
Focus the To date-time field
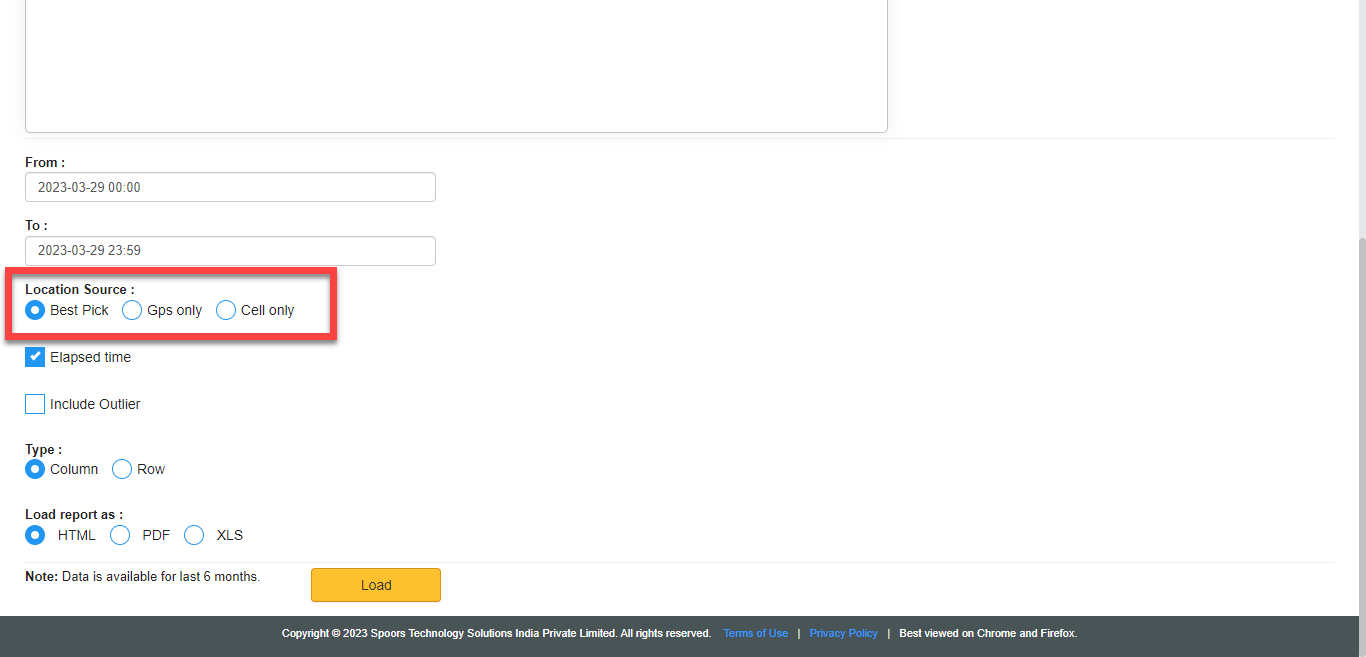click(230, 251)
